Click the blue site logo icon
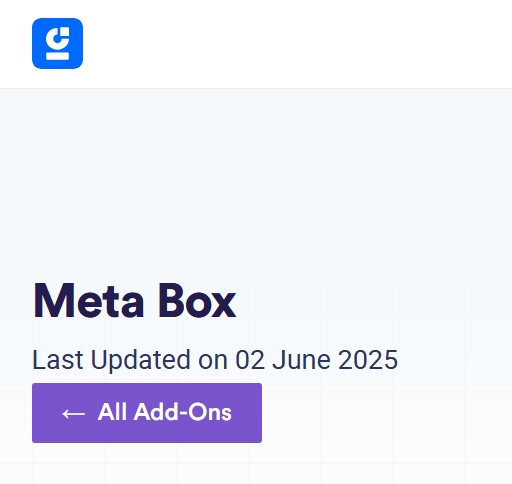Screen dimensions: 512x484 [57, 44]
